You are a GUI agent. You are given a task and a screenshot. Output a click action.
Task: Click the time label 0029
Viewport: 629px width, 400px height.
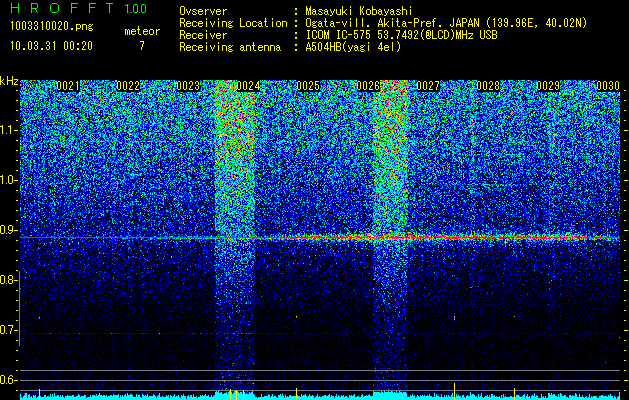click(x=548, y=86)
